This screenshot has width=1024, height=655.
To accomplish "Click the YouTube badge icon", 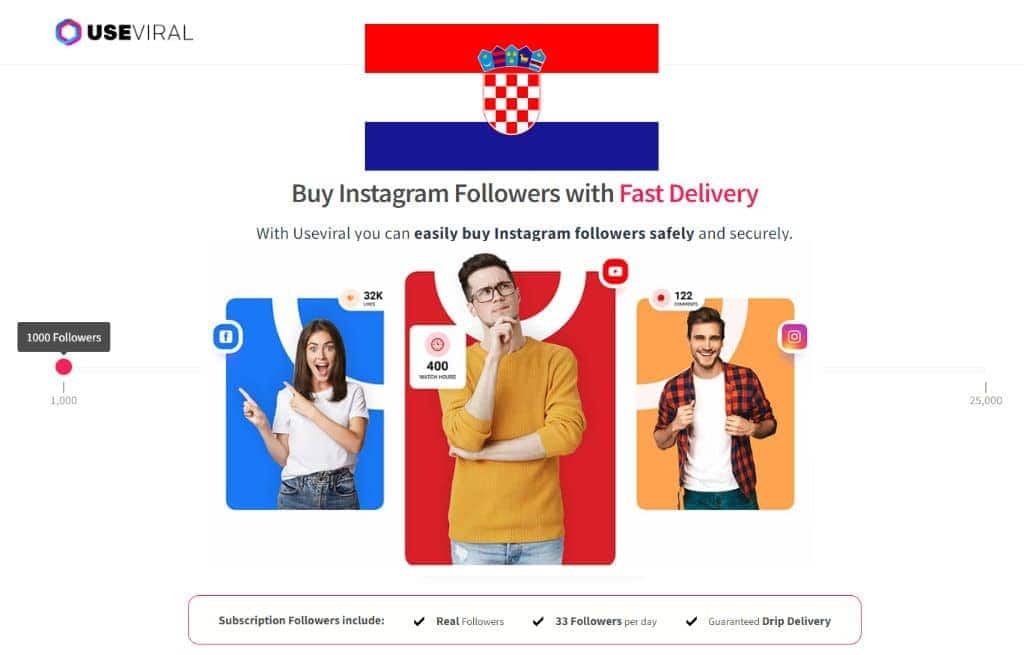I will click(x=615, y=271).
